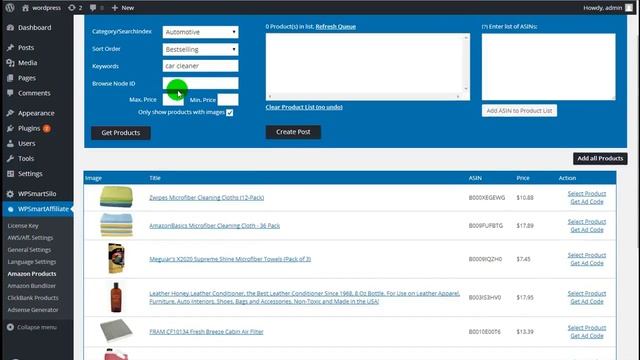Open FRAM CF10134 Fresh Breeze link

click(206, 332)
